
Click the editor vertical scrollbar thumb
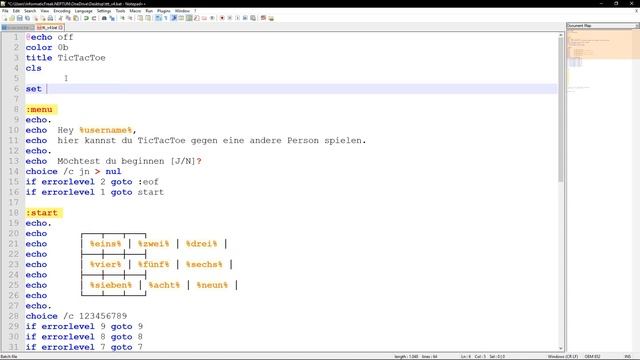(560, 110)
